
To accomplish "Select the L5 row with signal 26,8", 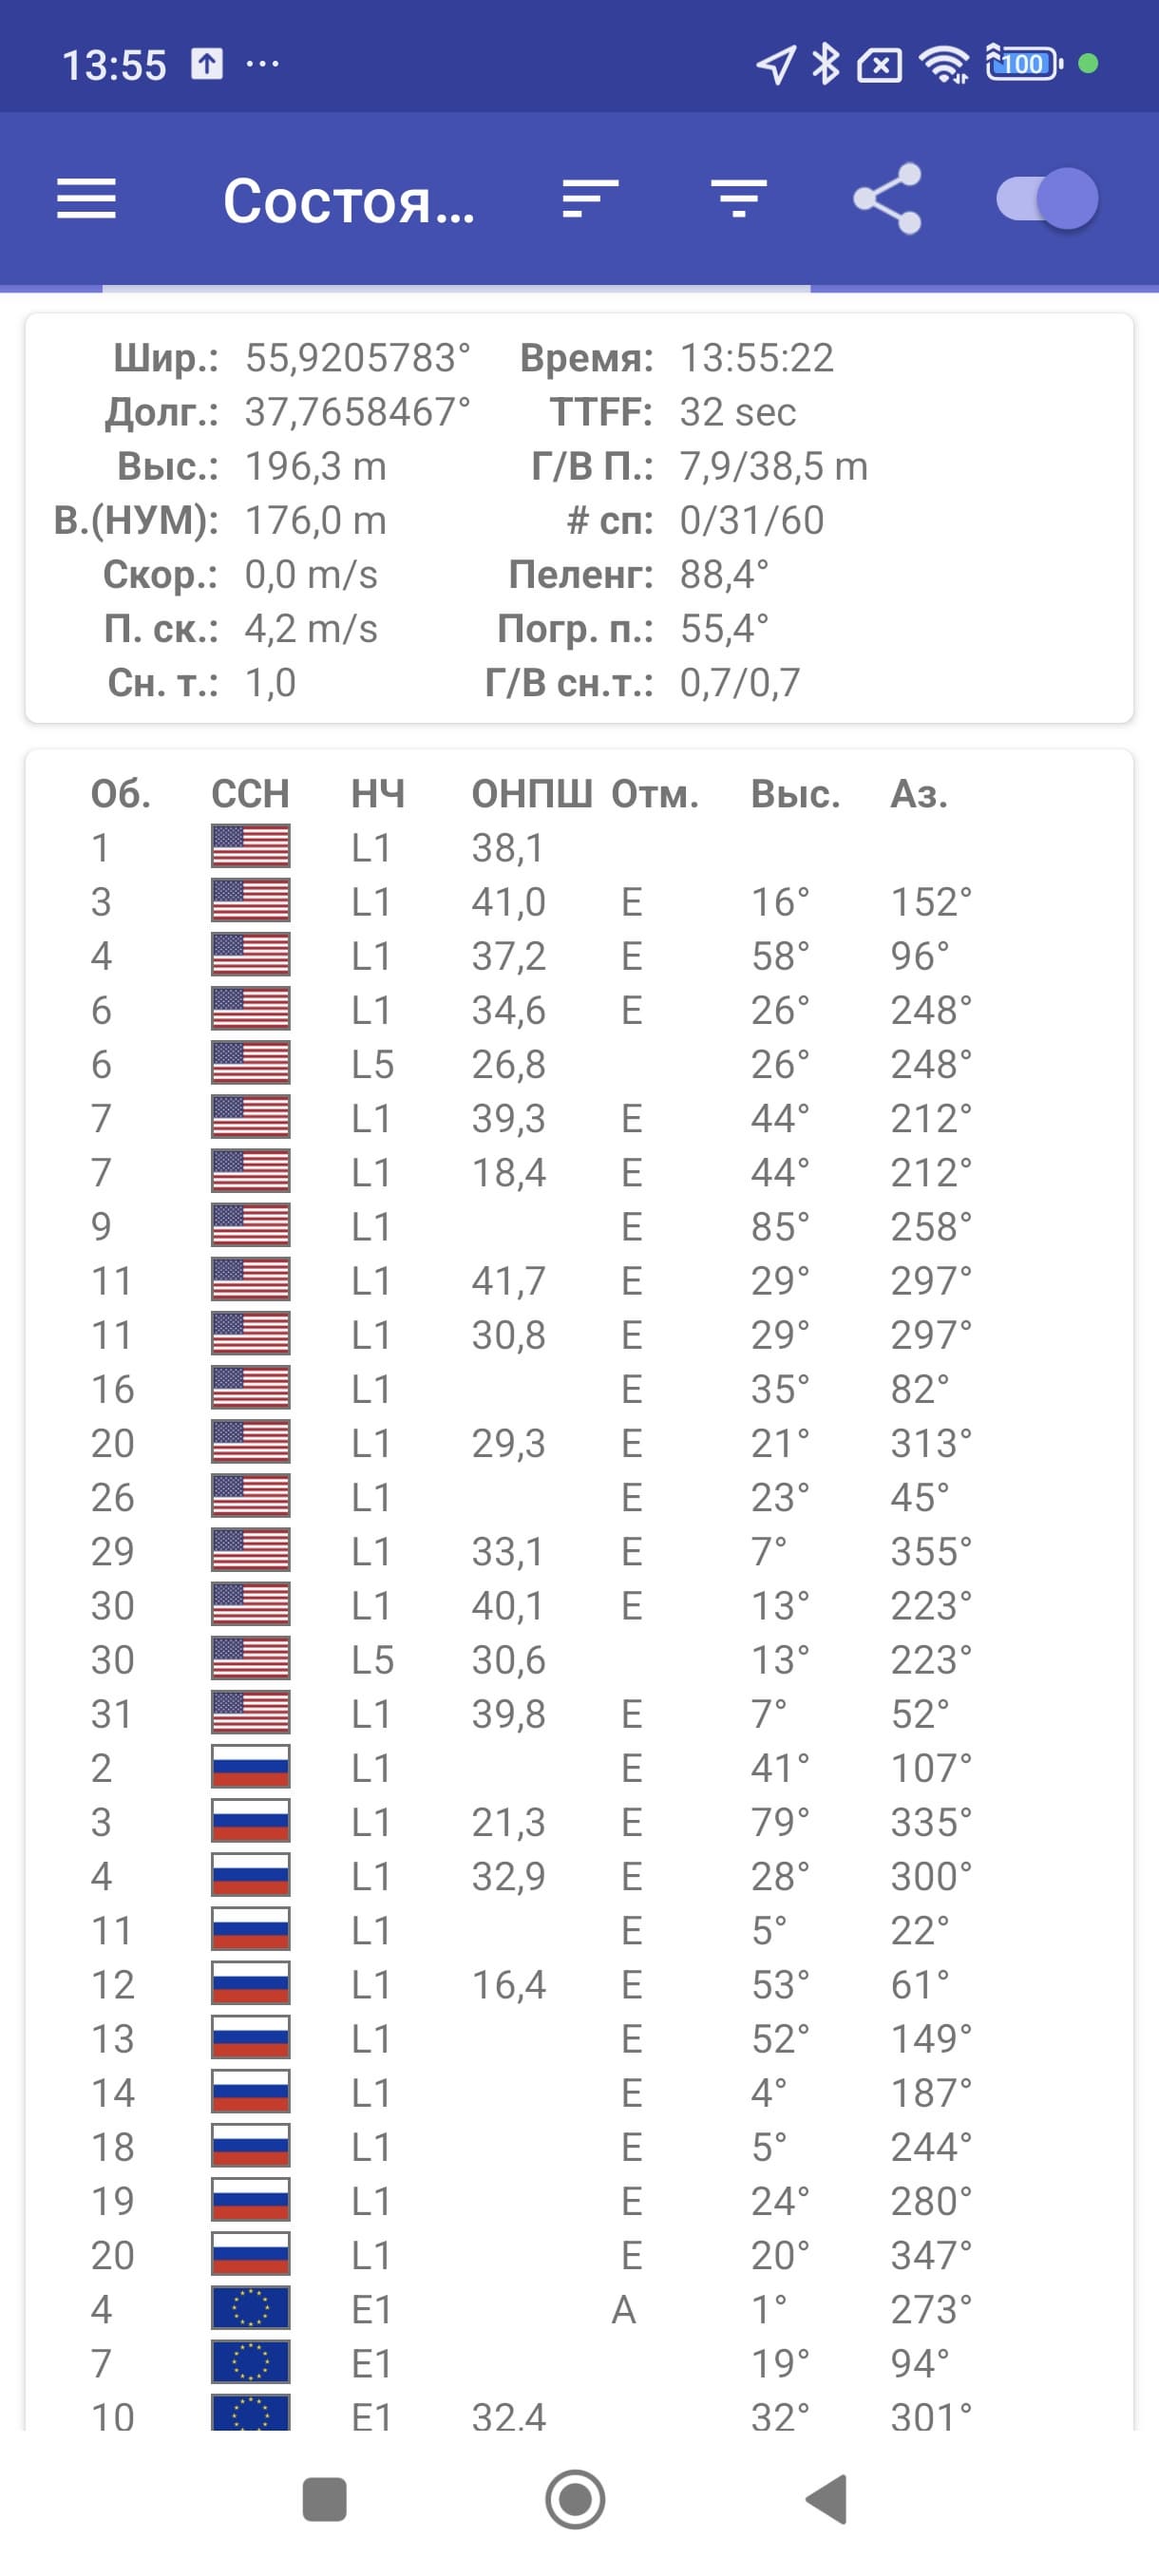I will [508, 1064].
